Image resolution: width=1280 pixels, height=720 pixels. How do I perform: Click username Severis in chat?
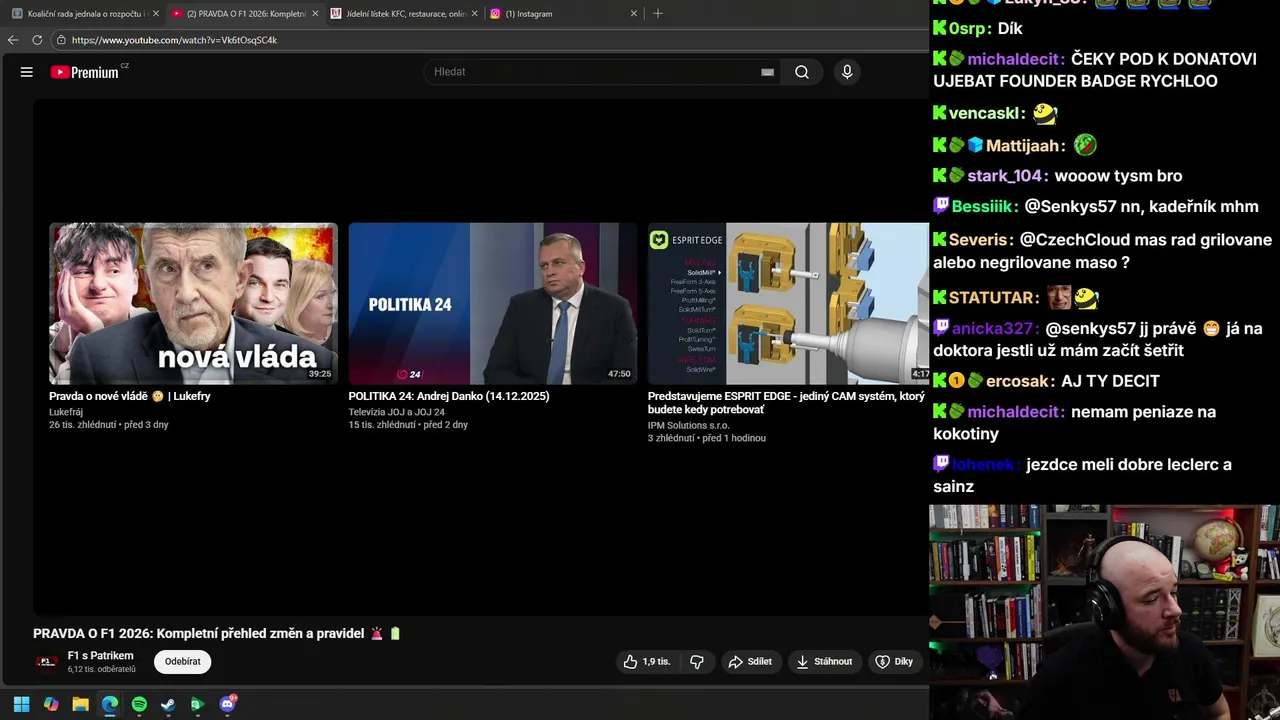click(x=980, y=240)
